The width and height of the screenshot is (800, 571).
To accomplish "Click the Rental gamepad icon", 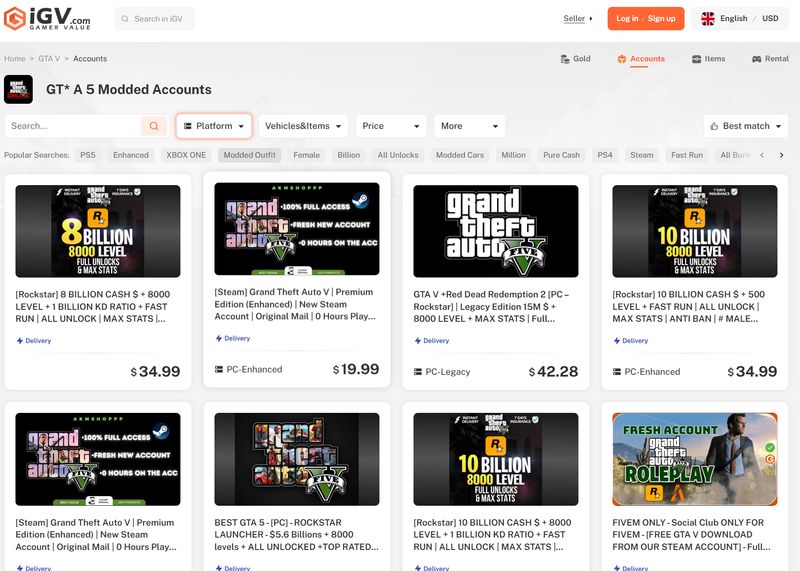I will 757,59.
